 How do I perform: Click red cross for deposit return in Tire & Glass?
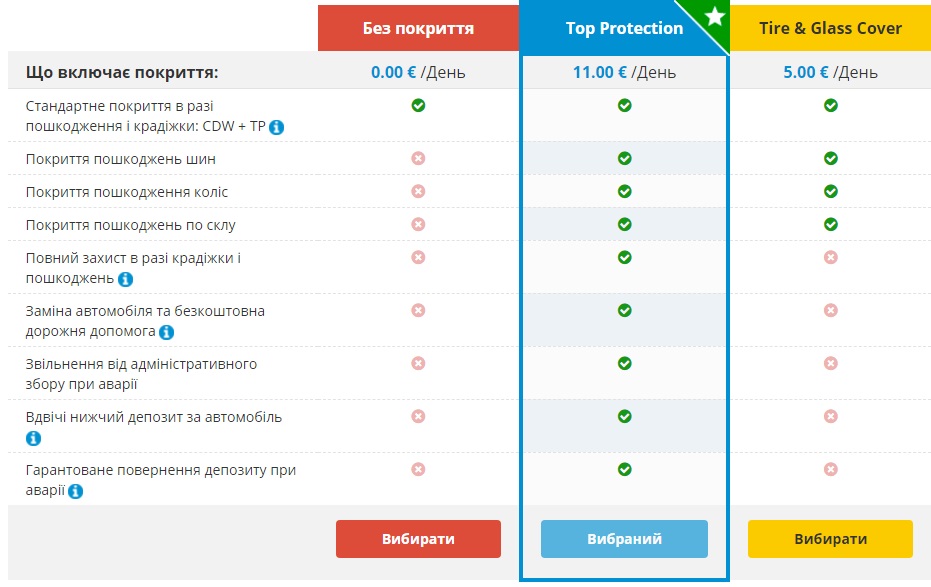pos(831,469)
